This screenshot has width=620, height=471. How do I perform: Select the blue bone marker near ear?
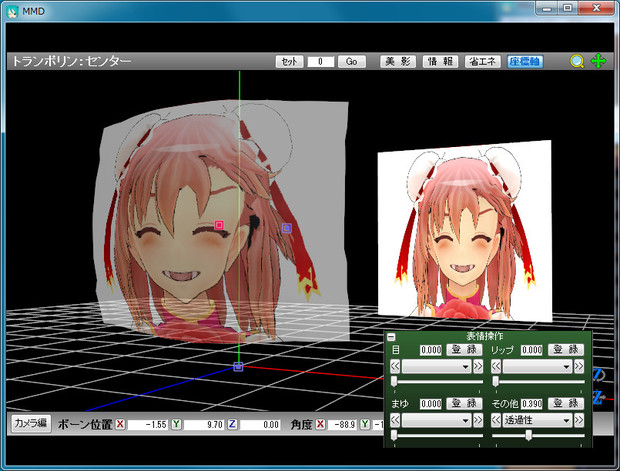tap(287, 228)
